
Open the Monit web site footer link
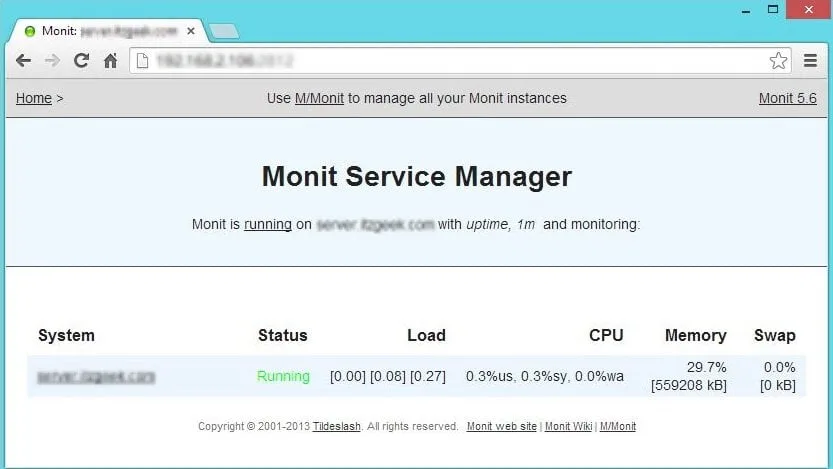point(502,426)
